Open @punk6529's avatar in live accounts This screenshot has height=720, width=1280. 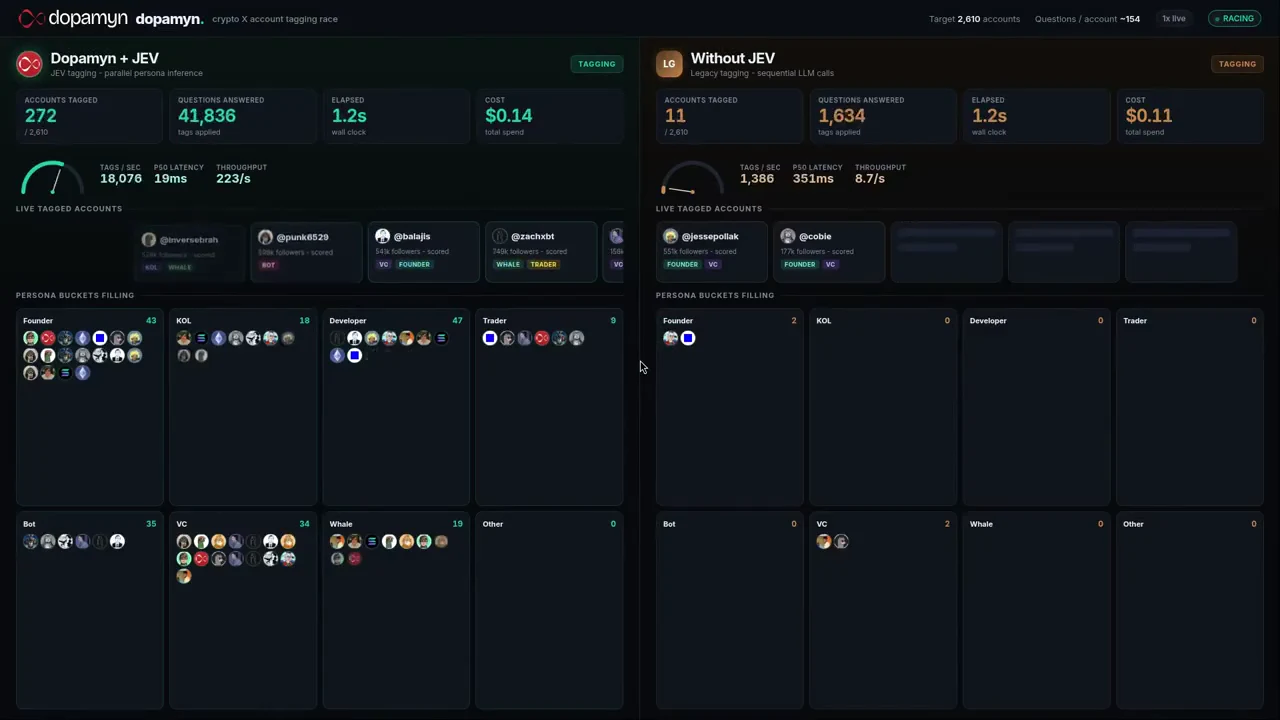pyautogui.click(x=265, y=237)
